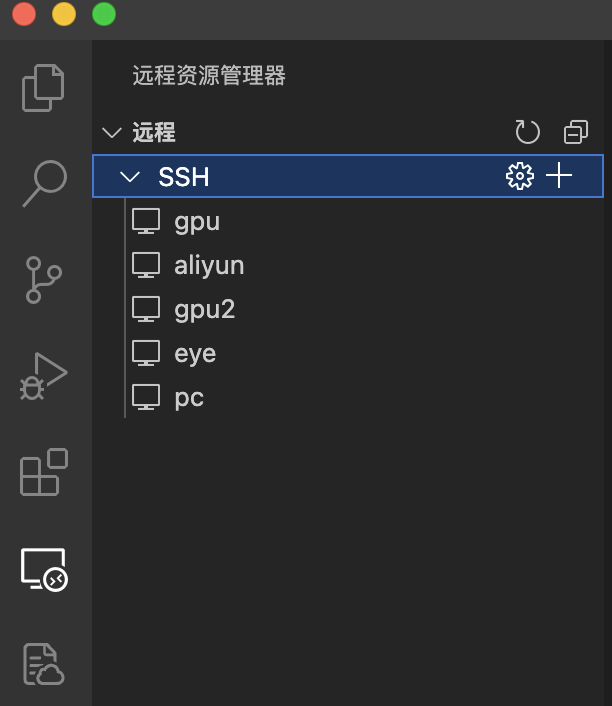This screenshot has width=612, height=706.
Task: Select the eye host entry
Action: (348, 354)
